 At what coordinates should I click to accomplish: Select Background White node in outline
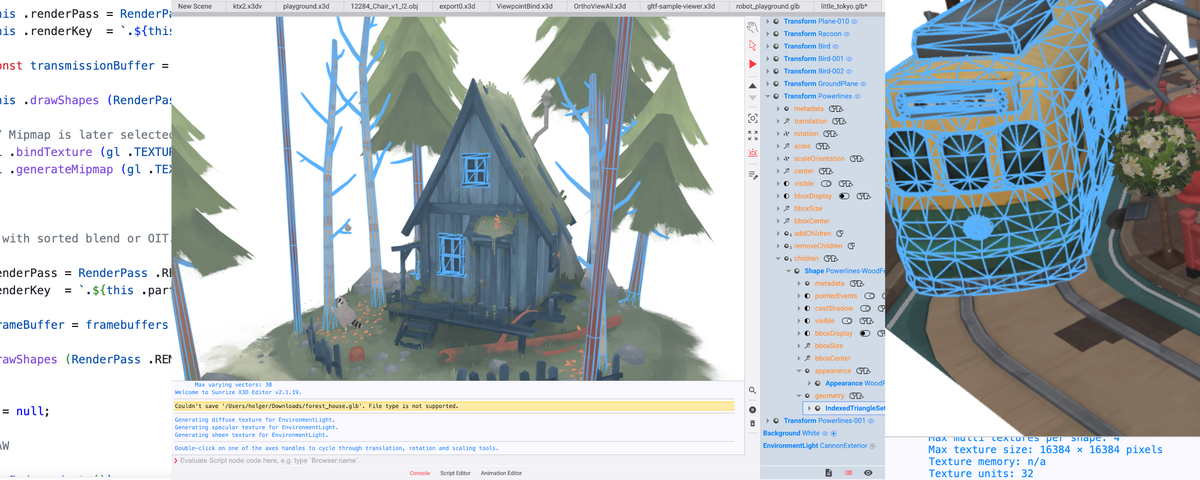(x=792, y=433)
